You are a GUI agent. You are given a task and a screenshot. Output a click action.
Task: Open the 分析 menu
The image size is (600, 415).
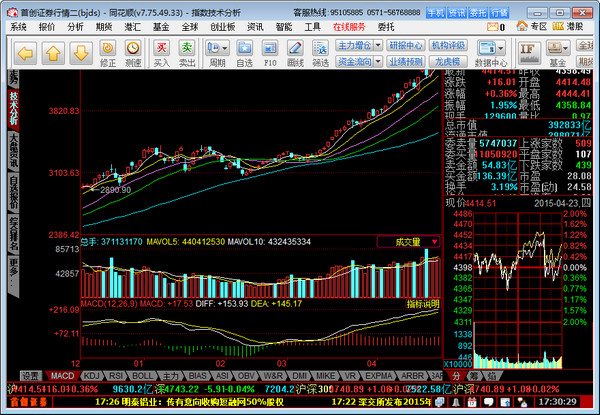pos(76,27)
